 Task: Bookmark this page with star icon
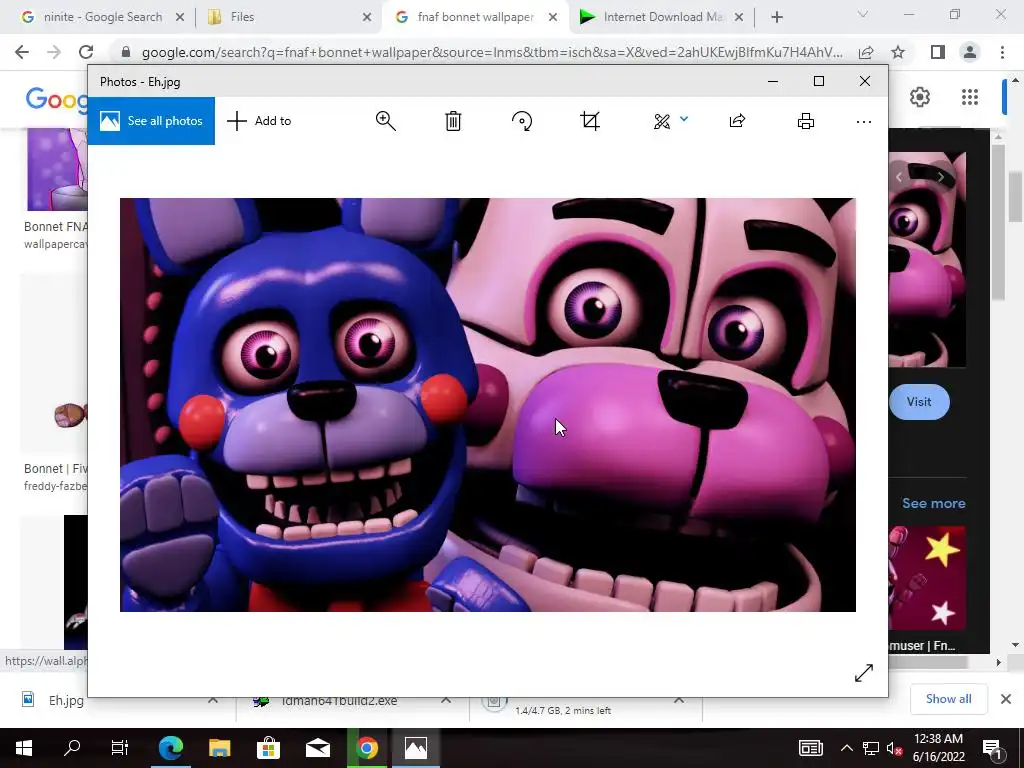tap(898, 52)
